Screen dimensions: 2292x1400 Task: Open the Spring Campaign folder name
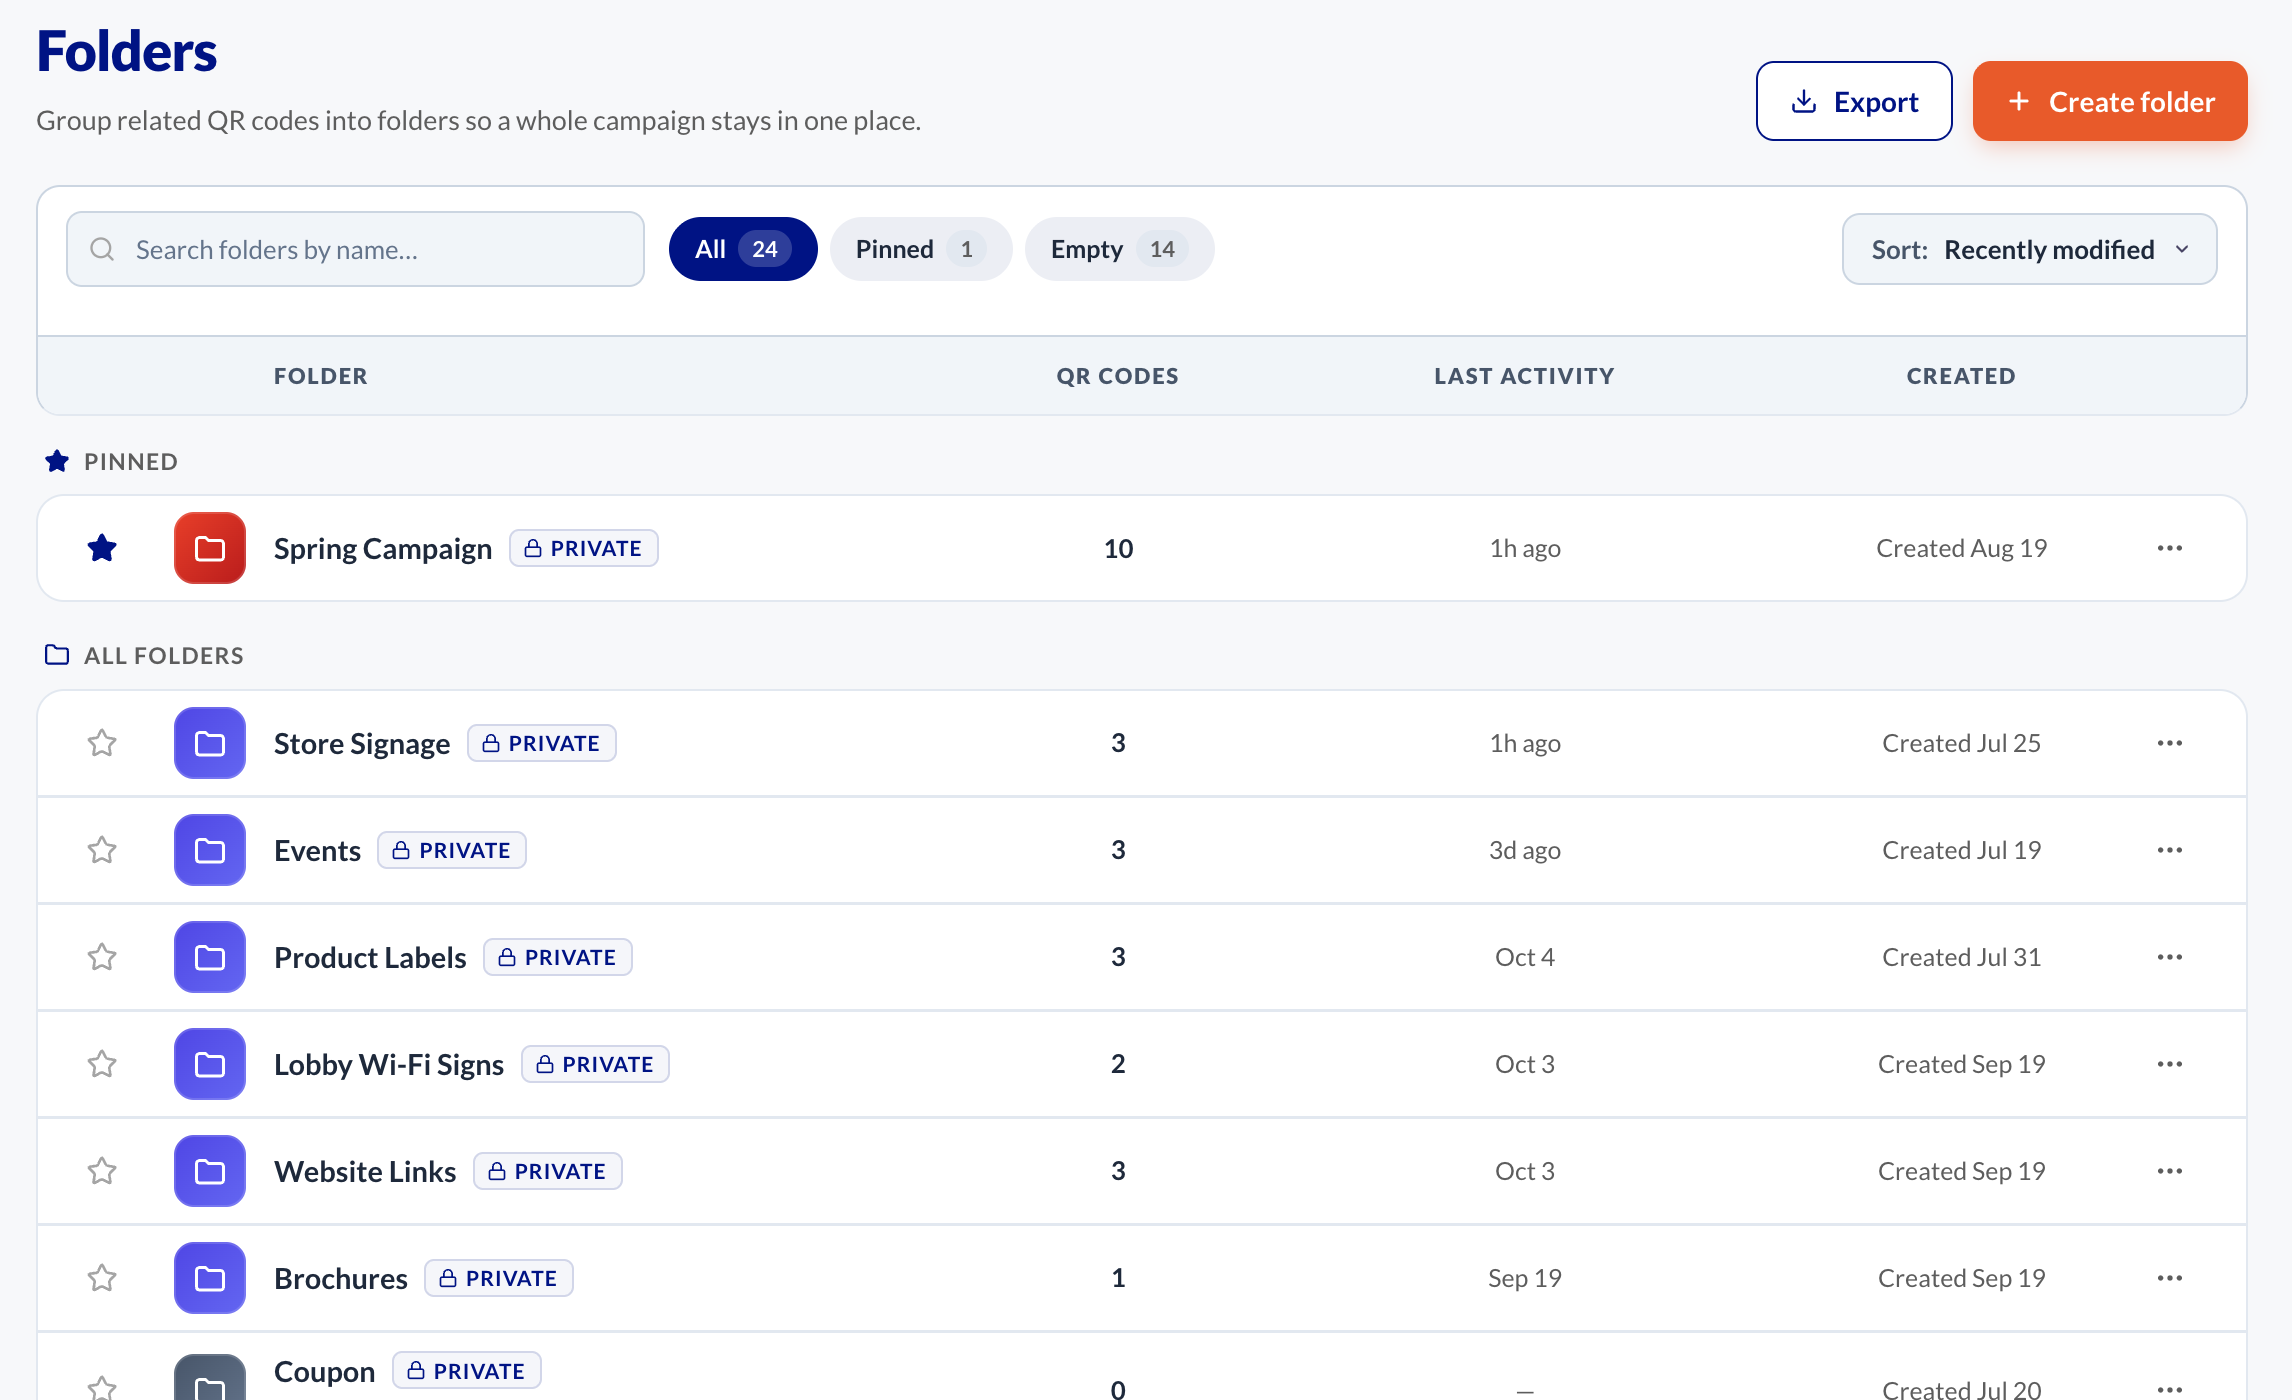click(383, 548)
